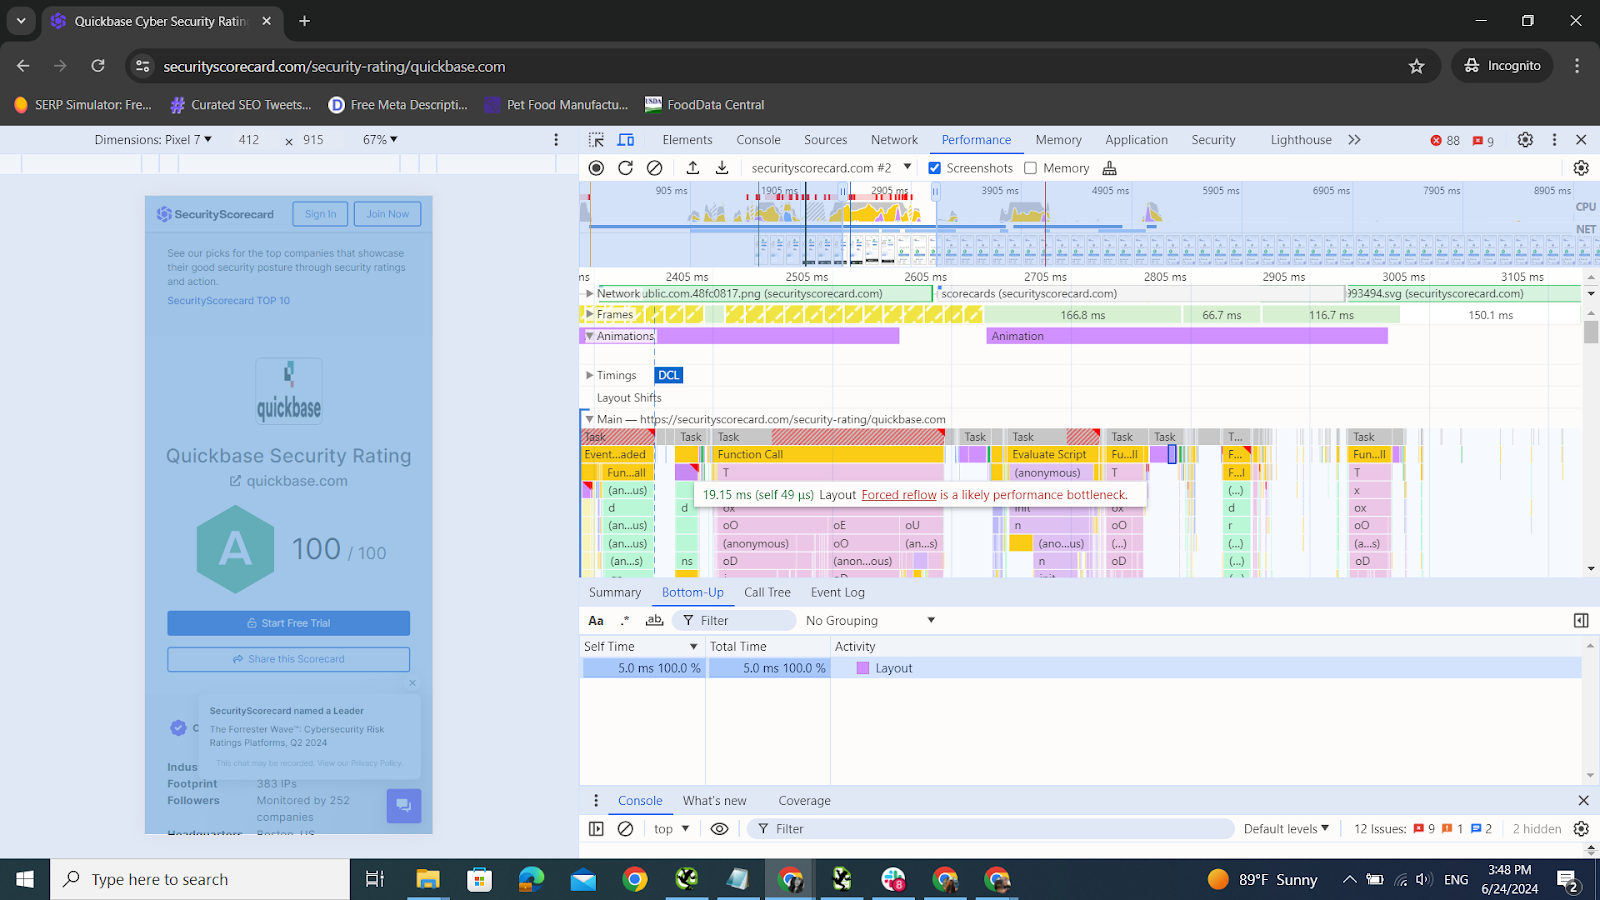Open the Network panel tab
The width and height of the screenshot is (1600, 900).
tap(894, 140)
